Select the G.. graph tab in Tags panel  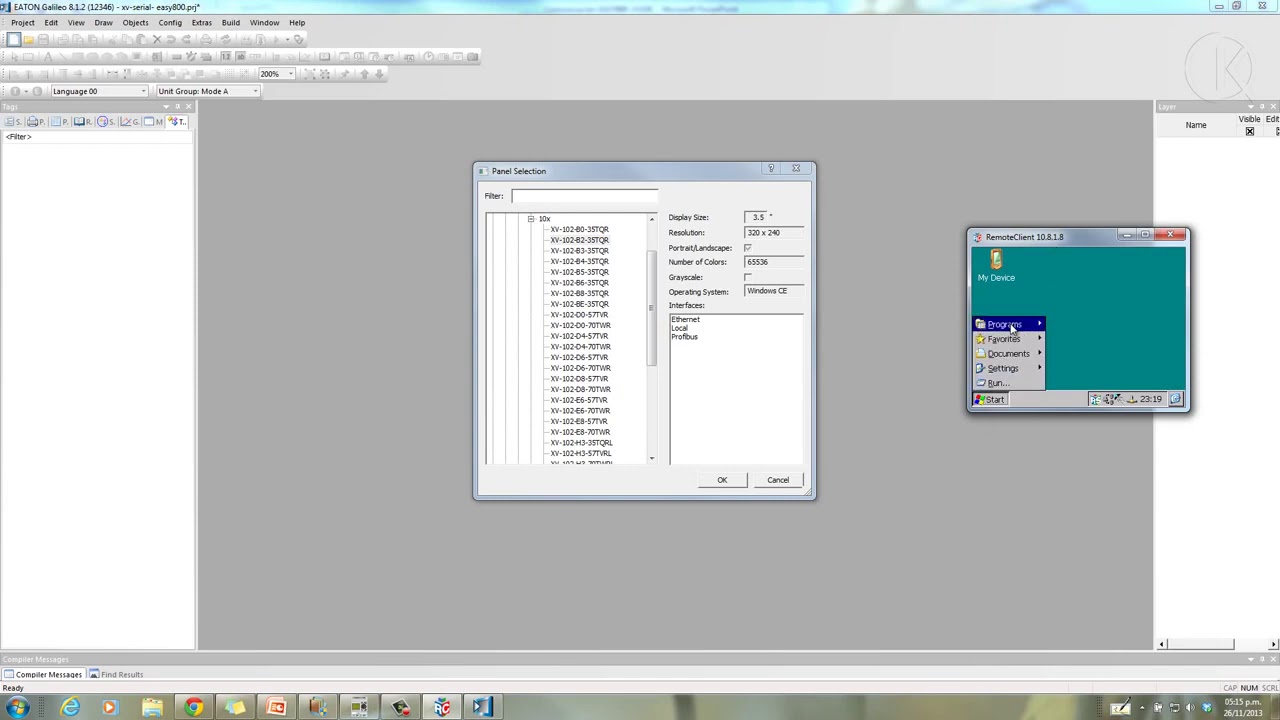pyautogui.click(x=130, y=121)
